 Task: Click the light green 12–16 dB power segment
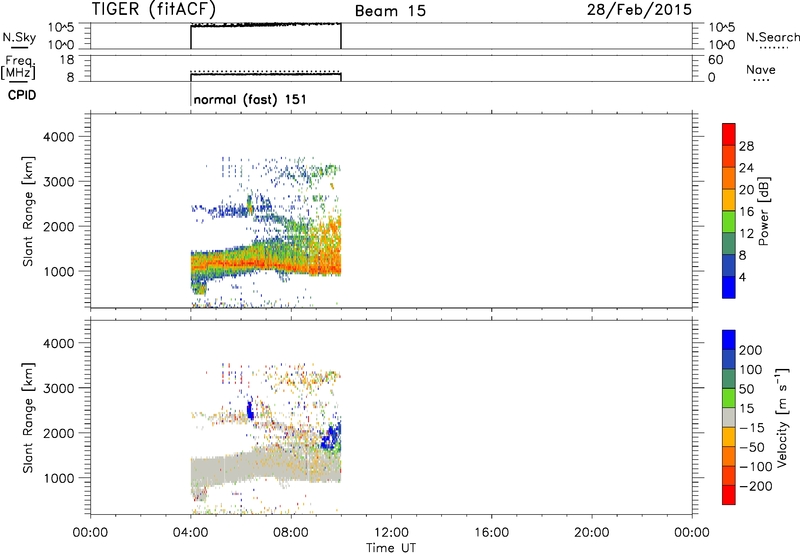coord(729,221)
